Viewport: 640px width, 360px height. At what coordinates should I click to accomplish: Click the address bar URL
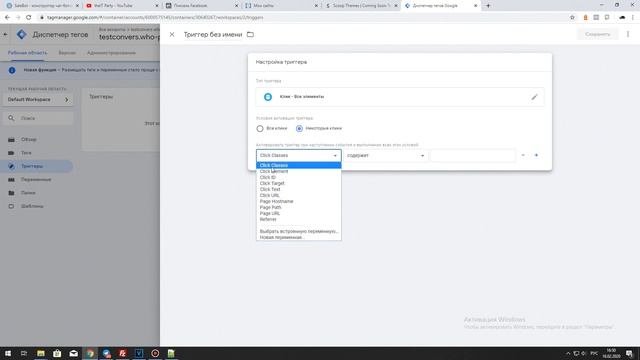click(155, 18)
